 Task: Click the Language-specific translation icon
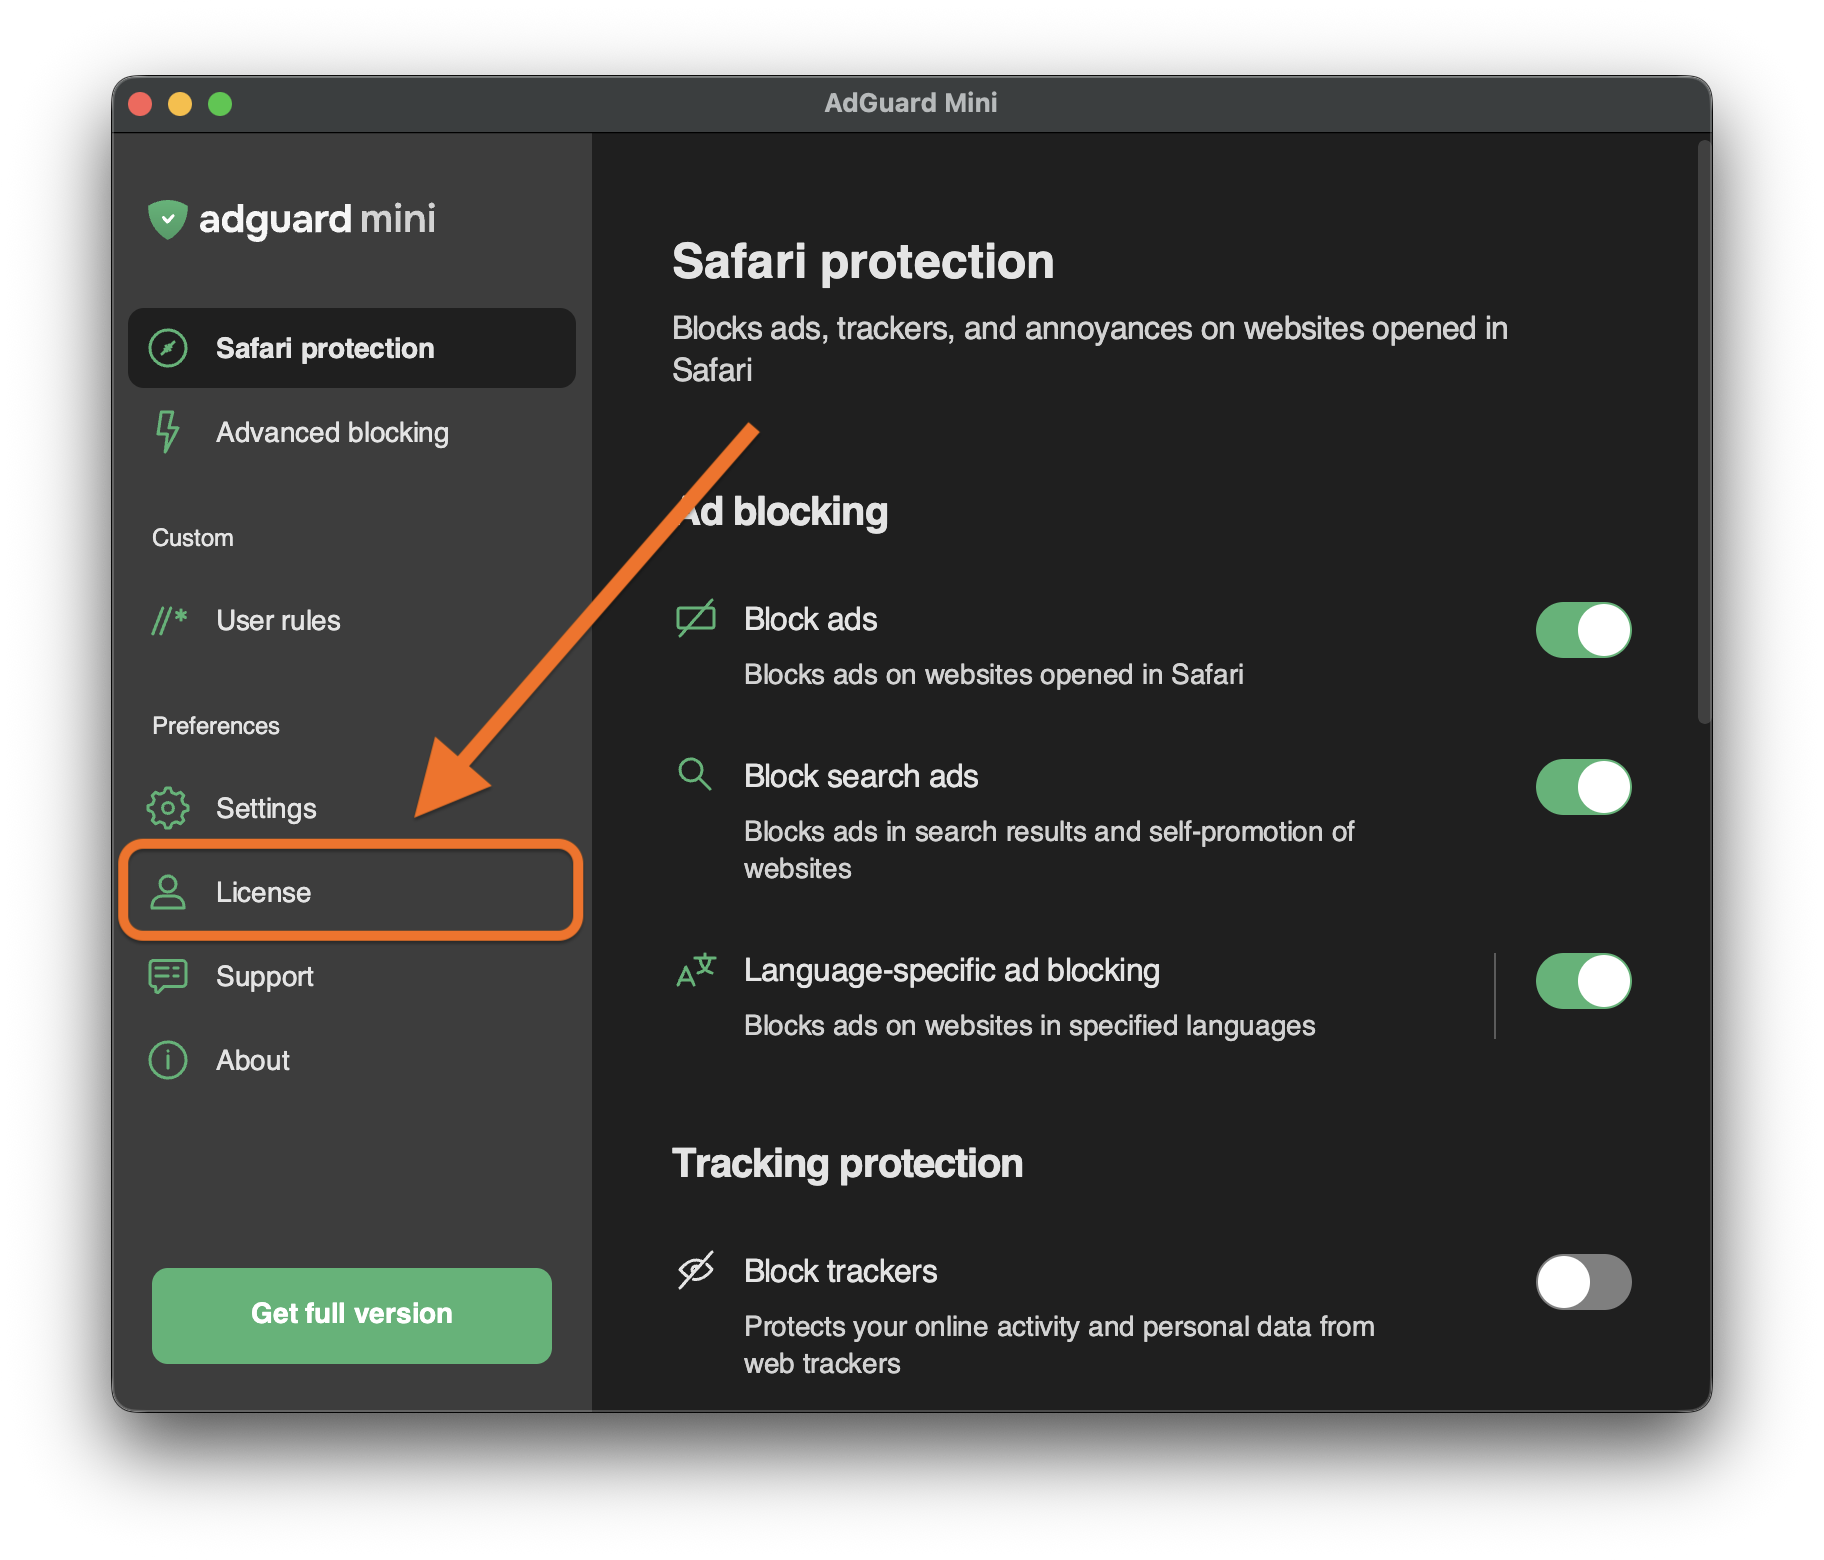[x=696, y=970]
